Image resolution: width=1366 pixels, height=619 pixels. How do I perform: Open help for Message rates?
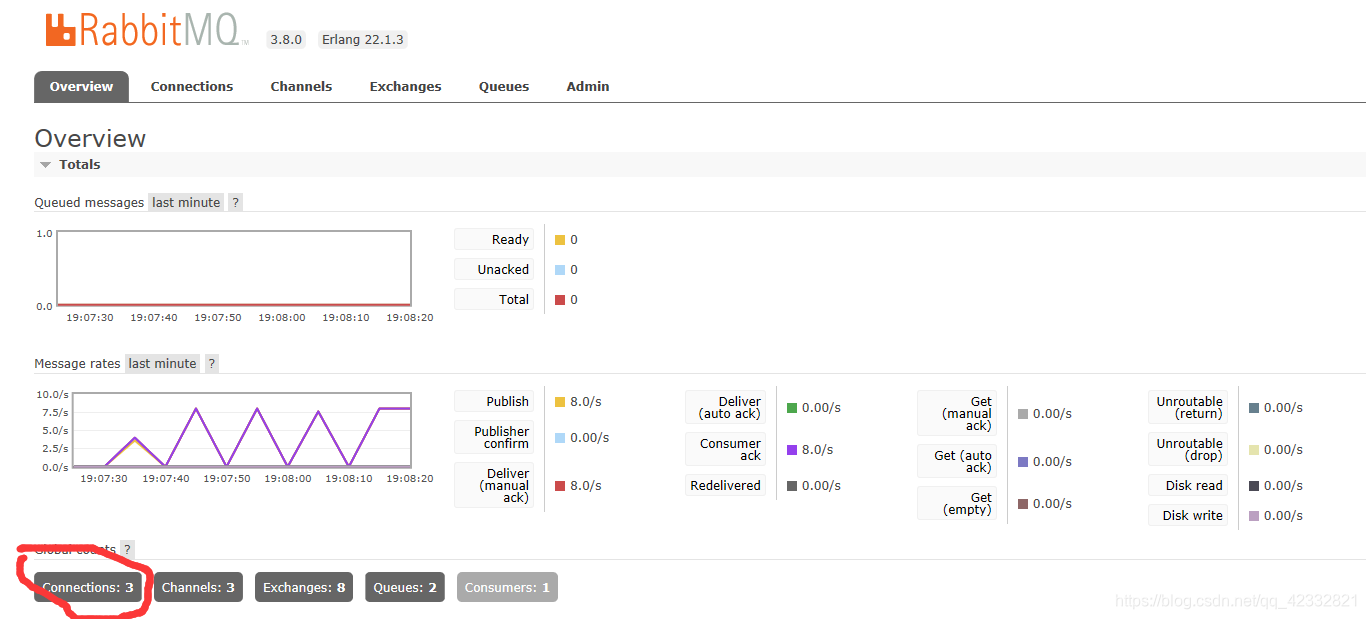pos(211,363)
